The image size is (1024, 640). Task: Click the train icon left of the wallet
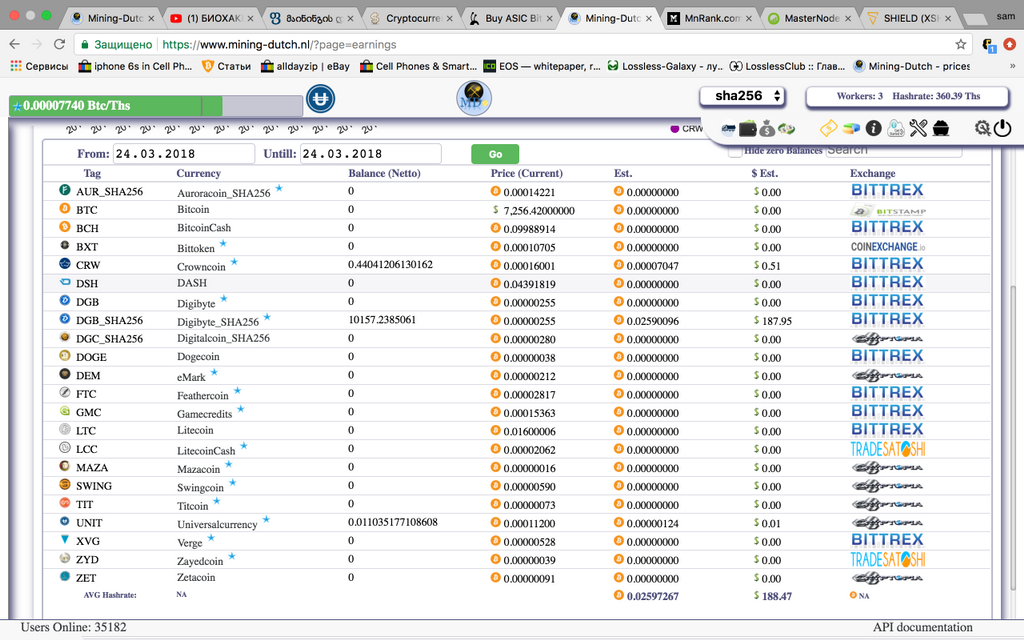[x=729, y=129]
